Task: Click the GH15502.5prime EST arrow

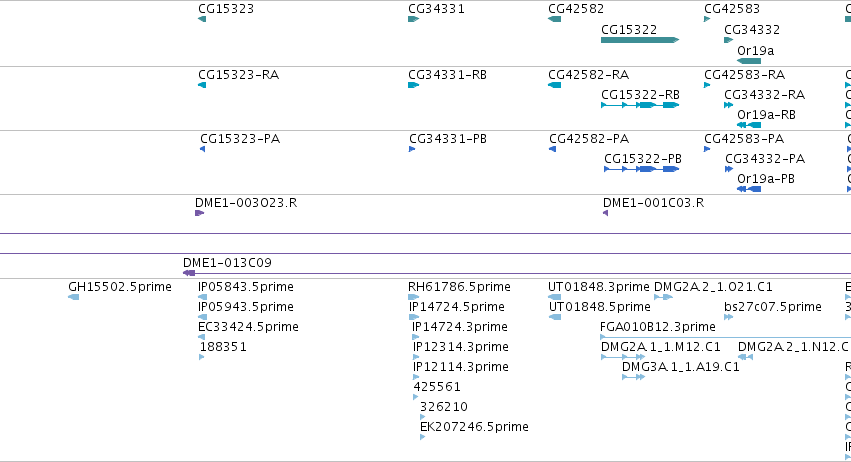Action: coord(73,297)
